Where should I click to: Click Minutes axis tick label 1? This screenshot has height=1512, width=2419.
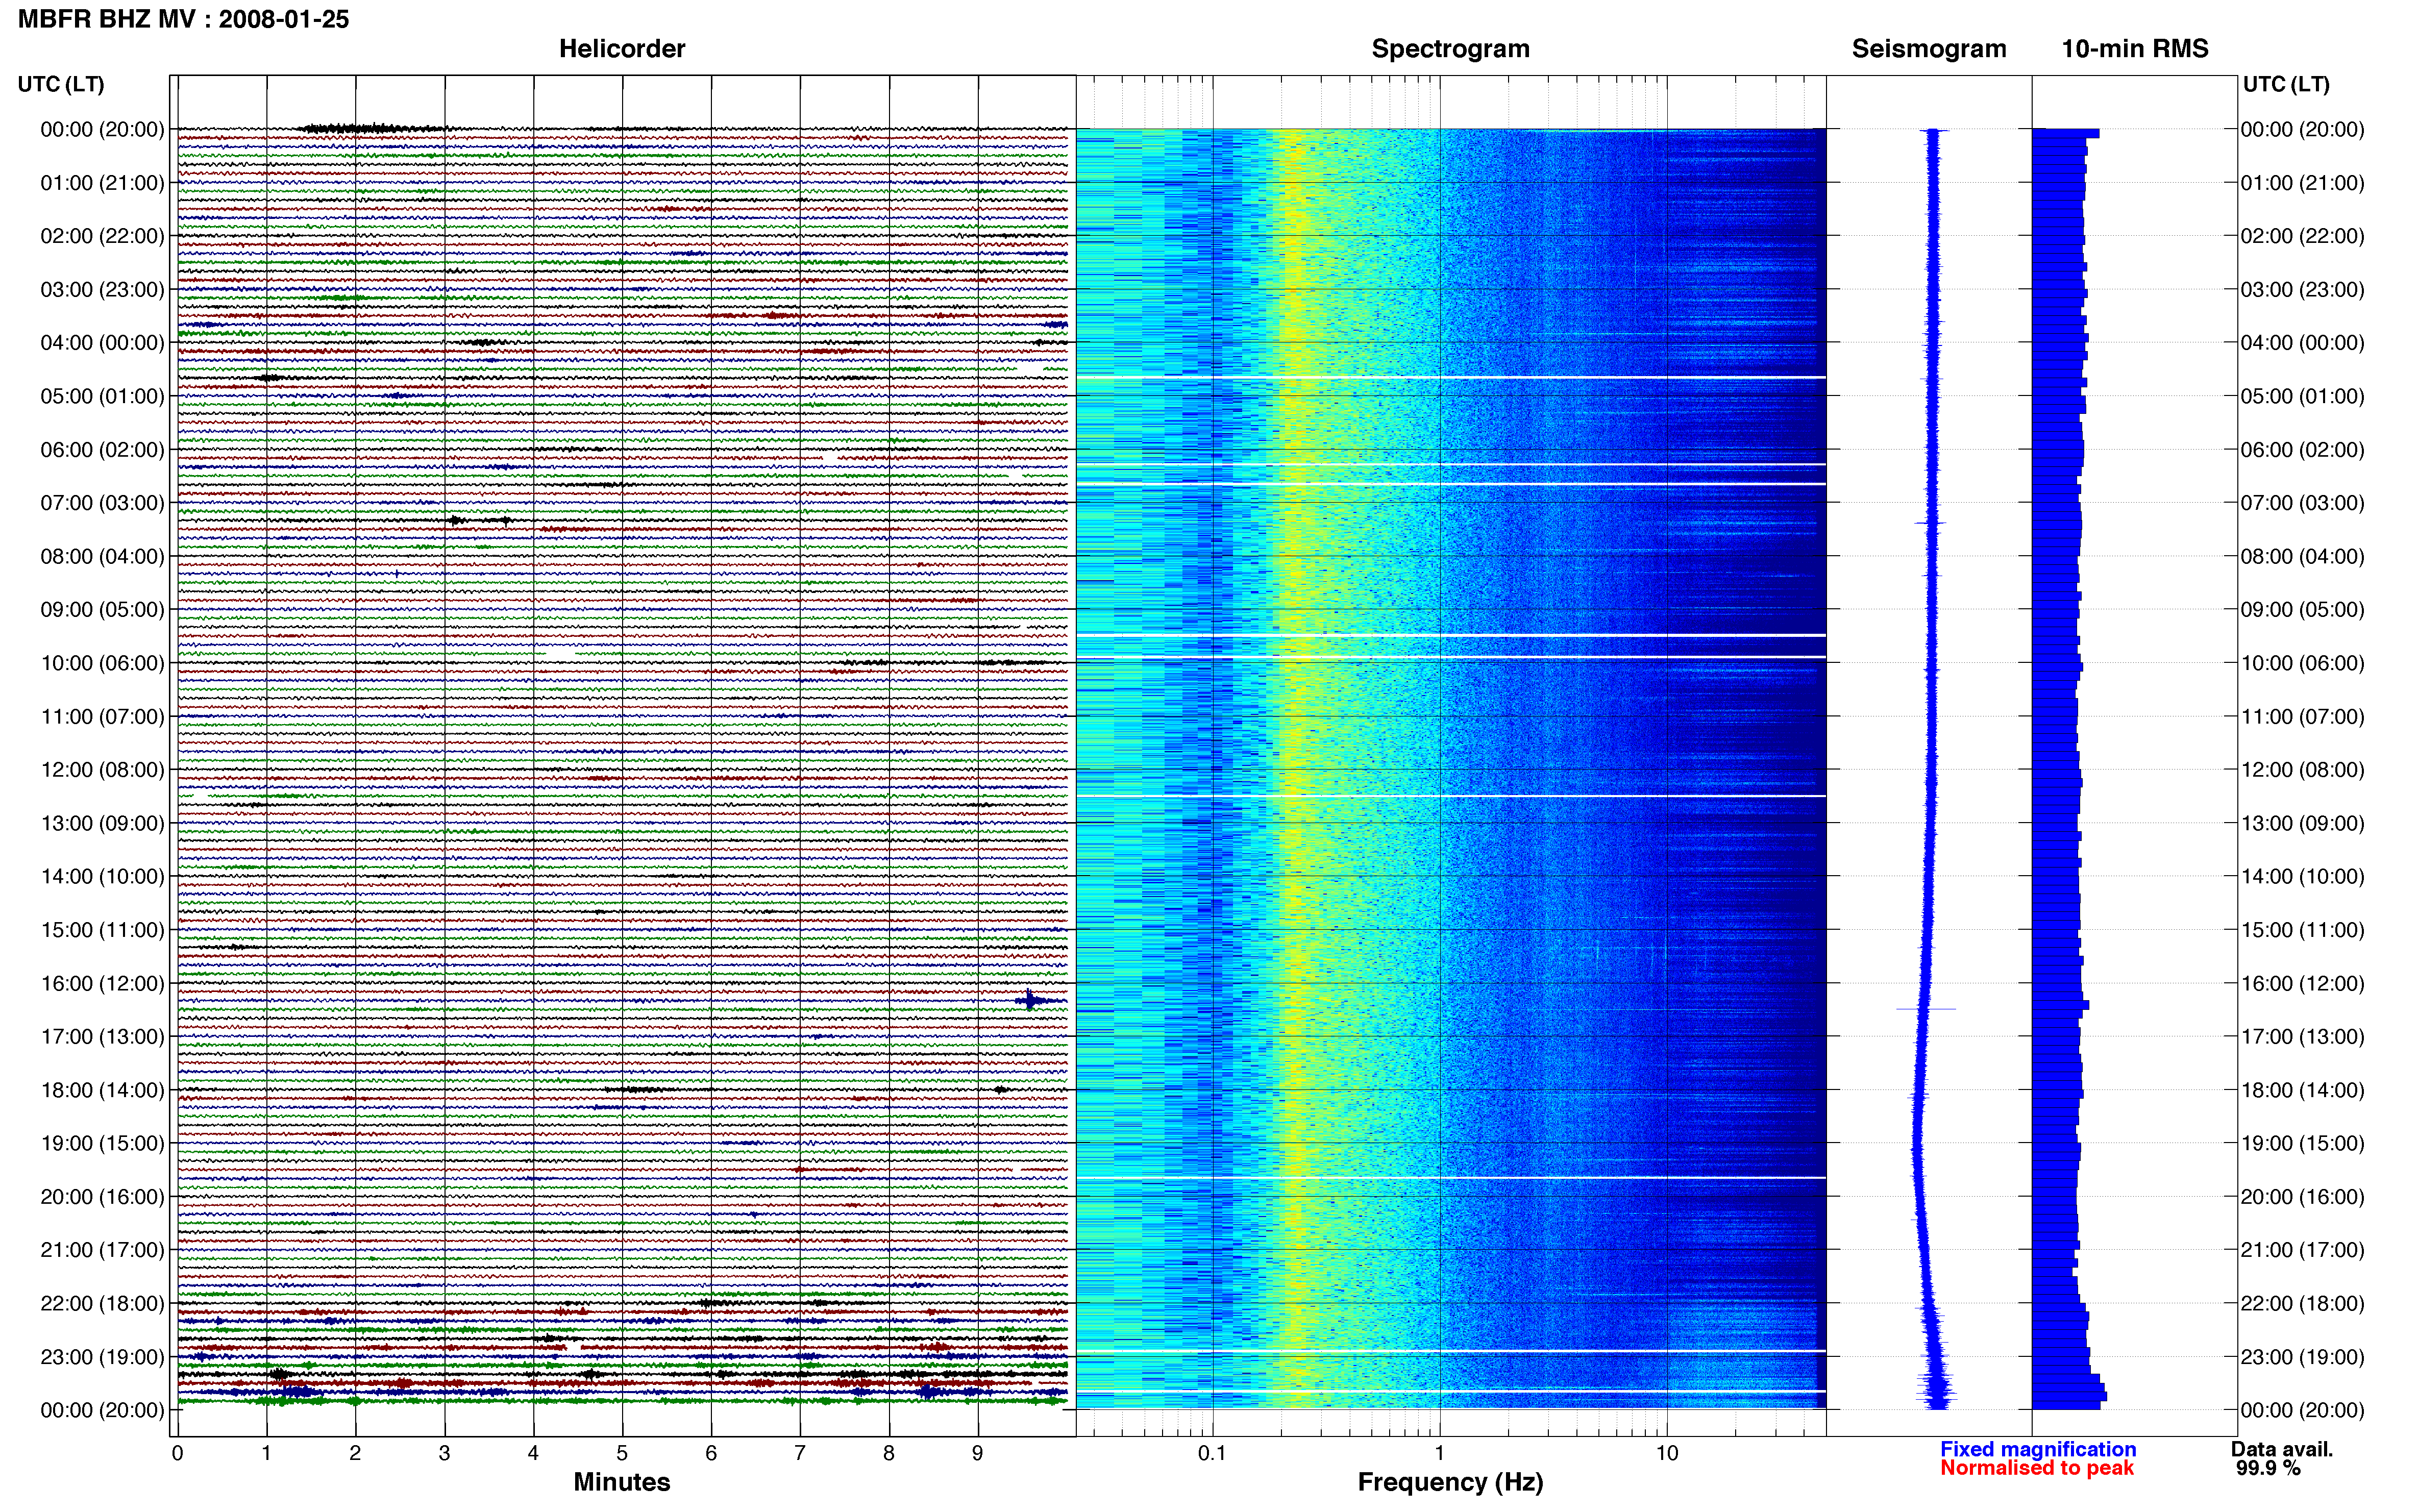point(266,1453)
